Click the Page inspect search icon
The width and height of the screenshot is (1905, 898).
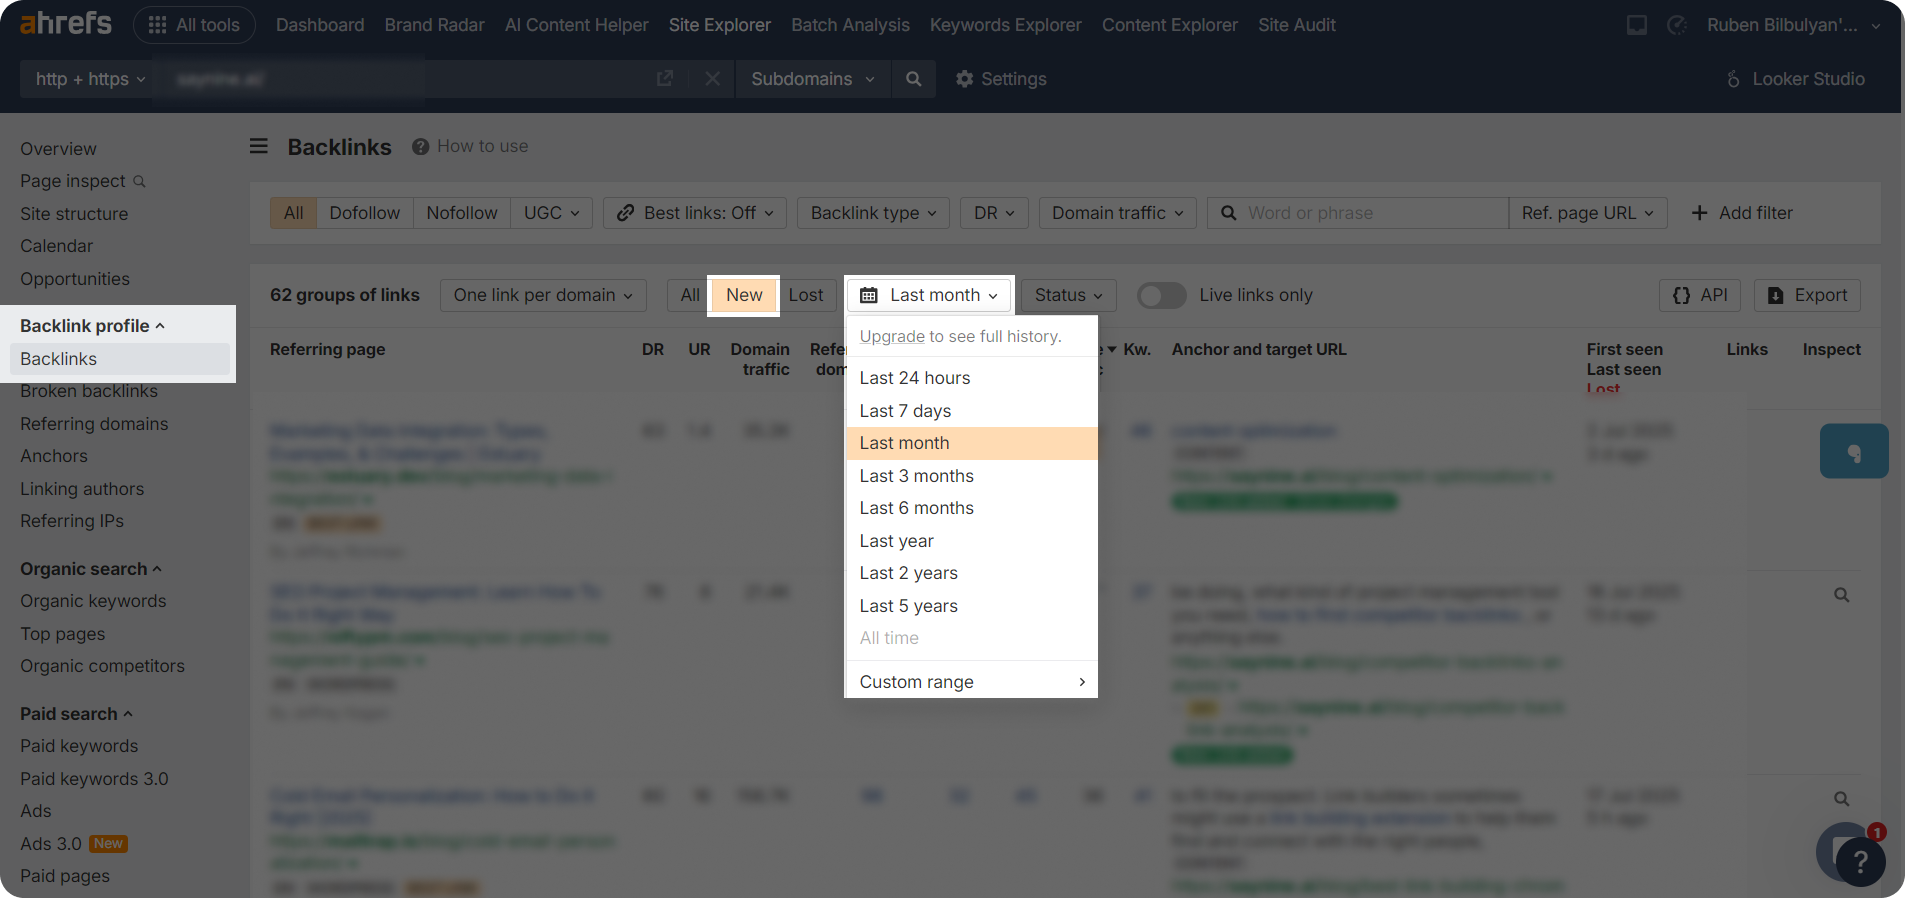pyautogui.click(x=139, y=181)
